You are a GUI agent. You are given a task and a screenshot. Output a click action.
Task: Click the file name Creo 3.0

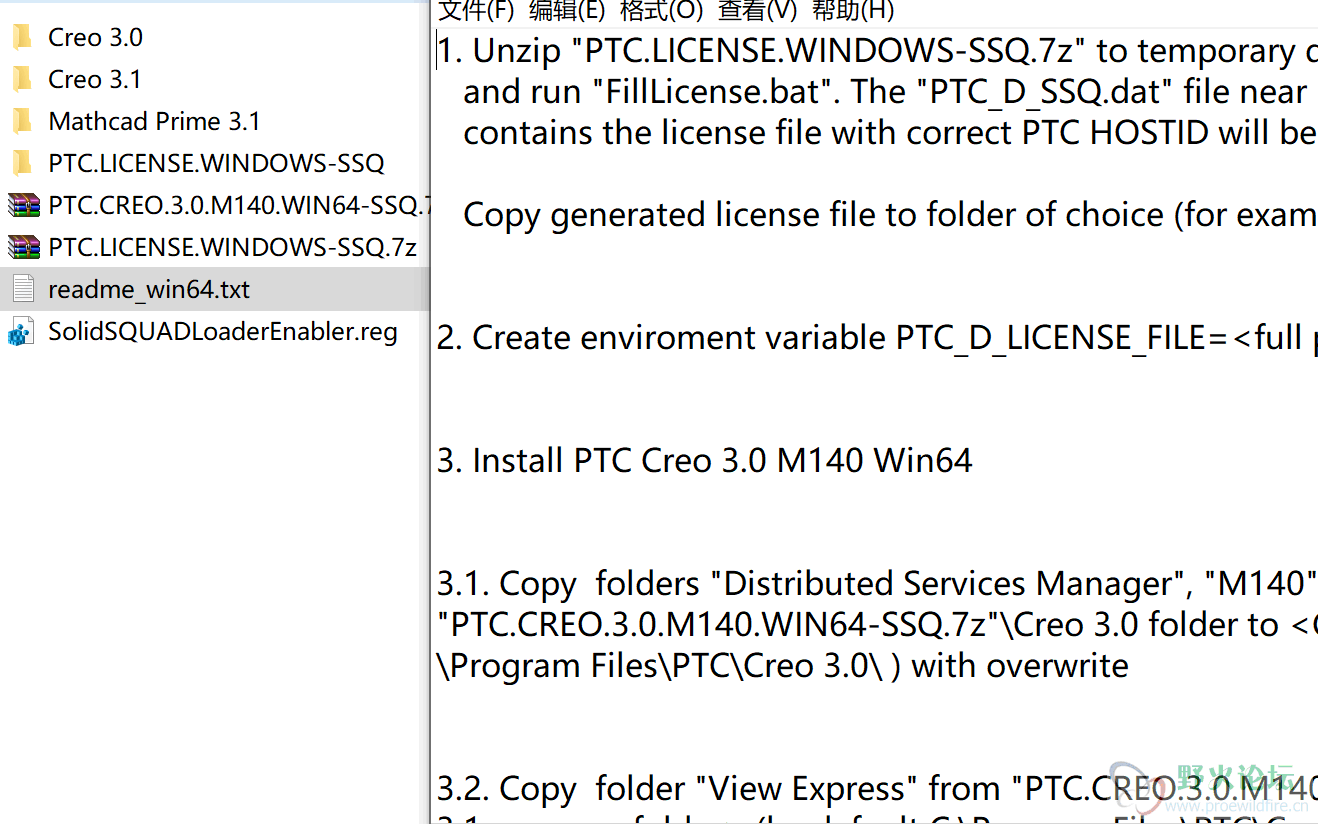(x=95, y=38)
